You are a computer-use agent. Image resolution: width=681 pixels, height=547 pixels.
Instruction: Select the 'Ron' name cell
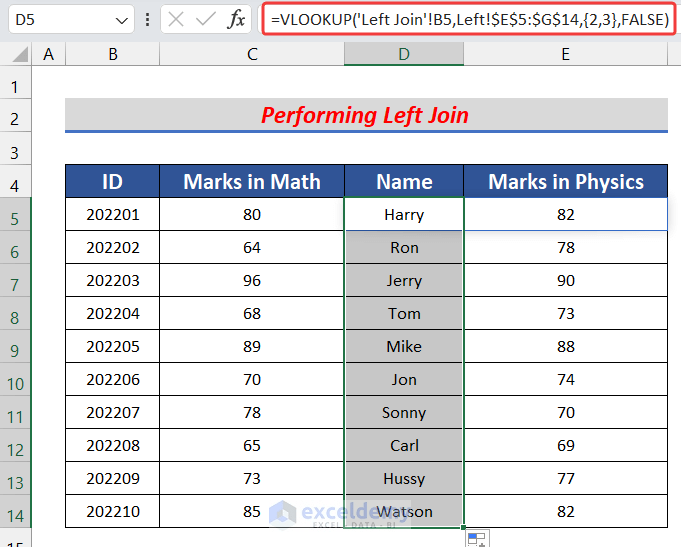coord(404,247)
